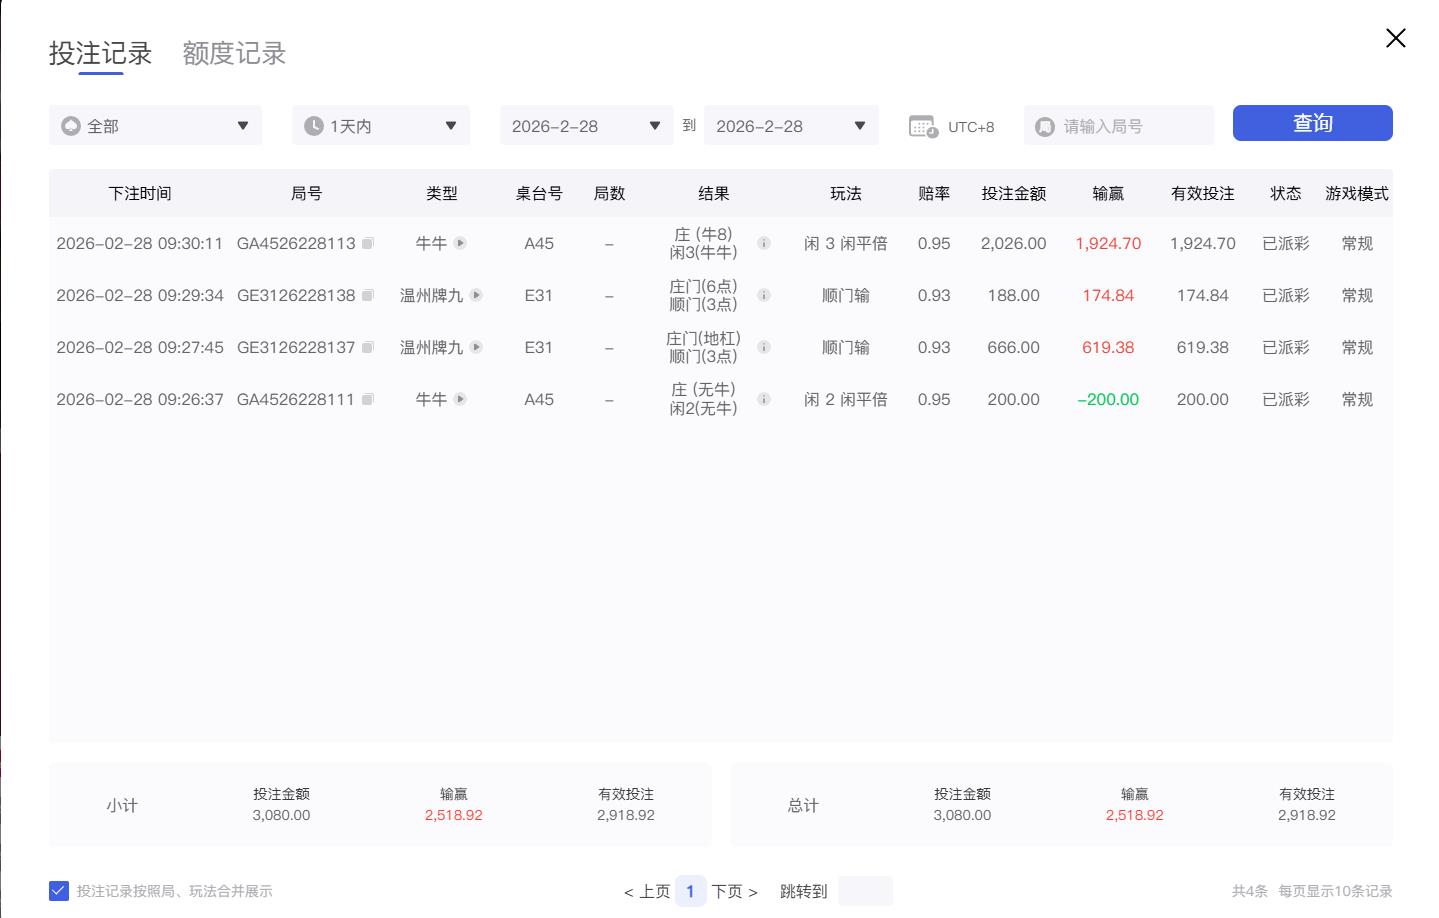The image size is (1439, 918).
Task: Open the 全部 game type dropdown
Action: click(x=155, y=125)
